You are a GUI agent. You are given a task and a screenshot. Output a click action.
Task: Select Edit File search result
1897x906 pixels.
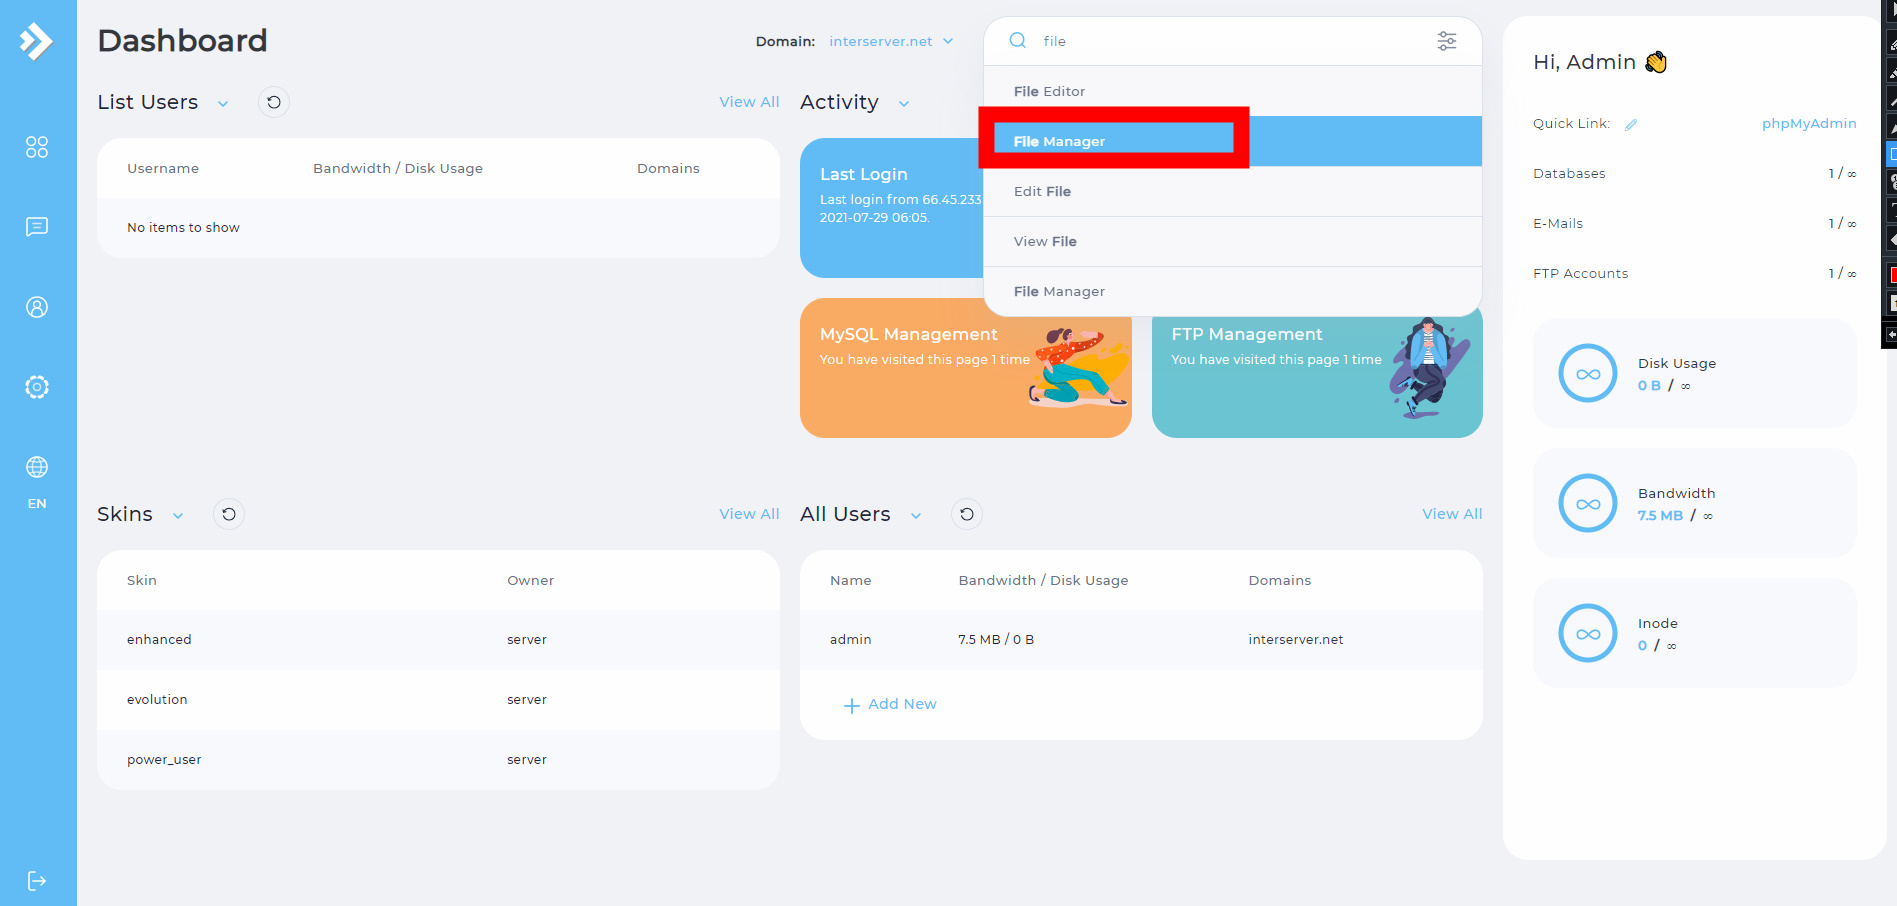(1232, 191)
